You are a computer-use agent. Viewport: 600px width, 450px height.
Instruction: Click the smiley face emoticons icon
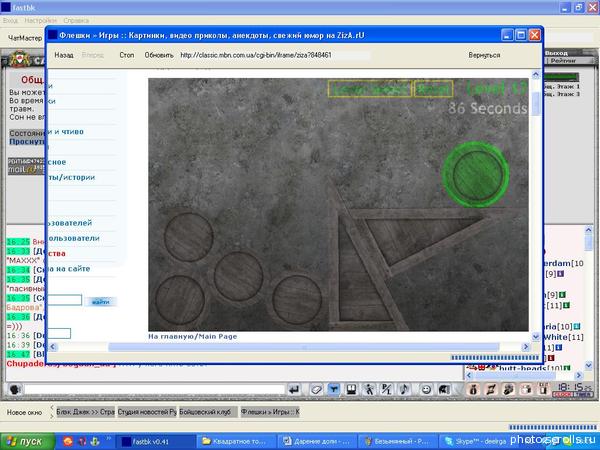(426, 390)
